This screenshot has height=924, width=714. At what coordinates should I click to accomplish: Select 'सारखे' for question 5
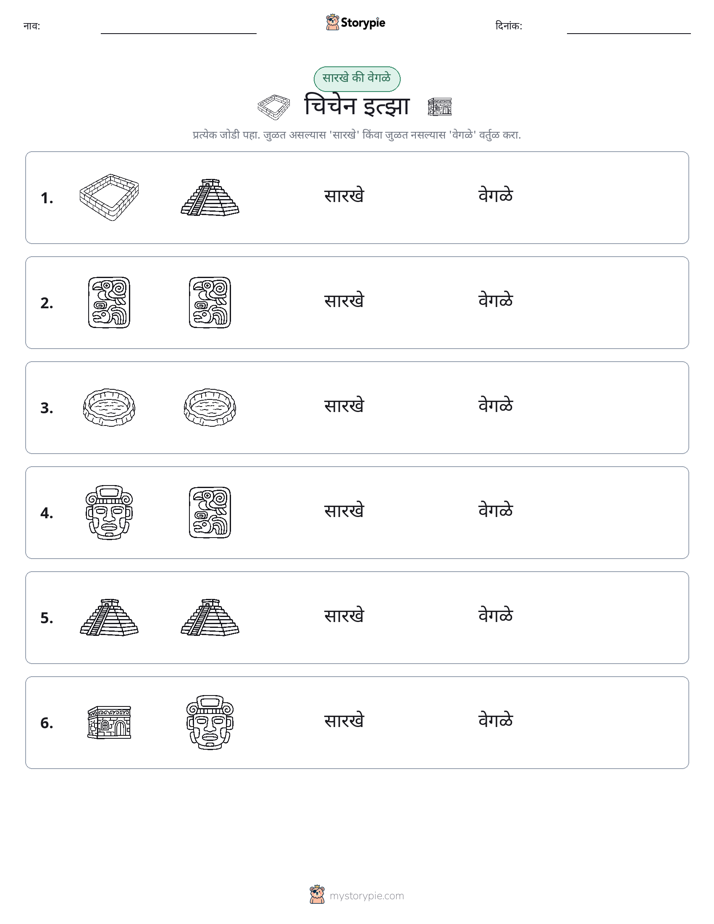(344, 616)
